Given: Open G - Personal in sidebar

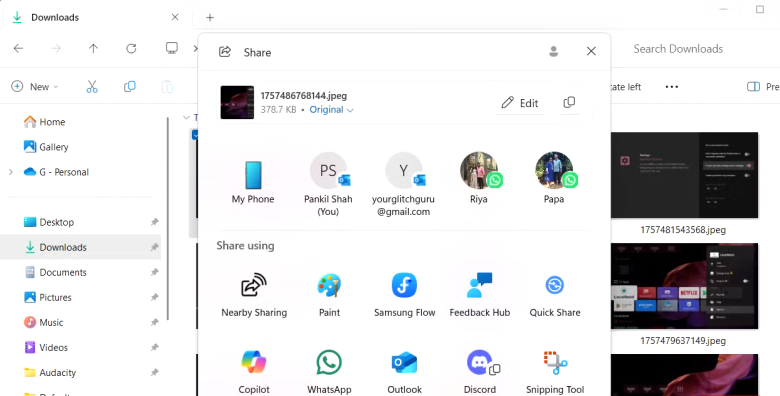Looking at the screenshot, I should 56,172.
